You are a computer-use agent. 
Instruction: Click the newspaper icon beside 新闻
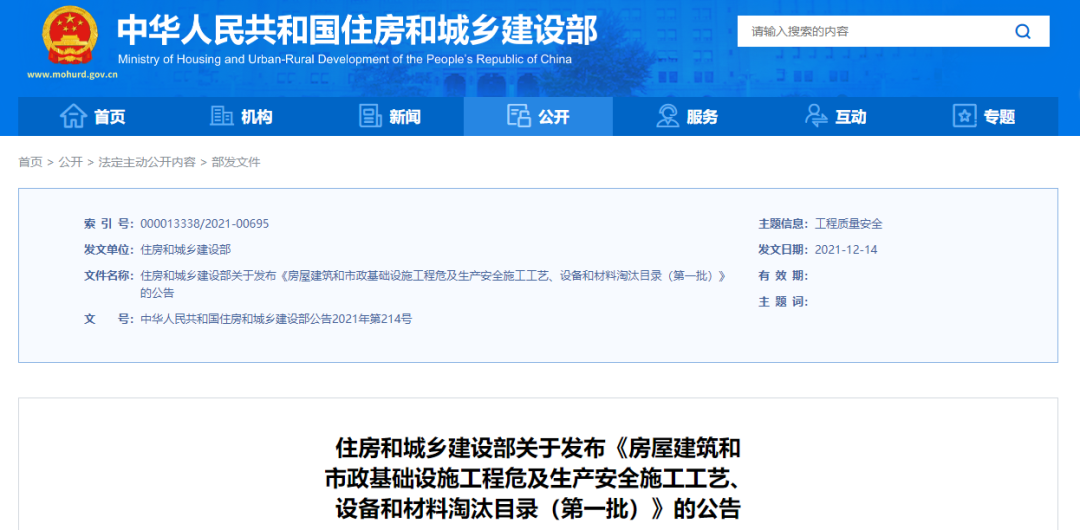(371, 116)
